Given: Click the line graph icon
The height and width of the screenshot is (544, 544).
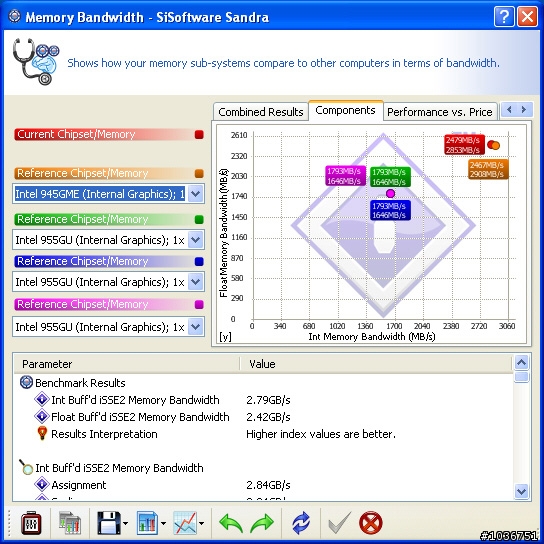Looking at the screenshot, I should [185, 523].
